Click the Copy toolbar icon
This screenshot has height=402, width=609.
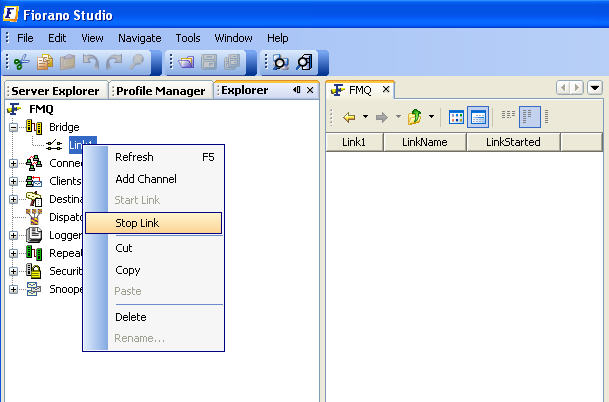(x=45, y=62)
